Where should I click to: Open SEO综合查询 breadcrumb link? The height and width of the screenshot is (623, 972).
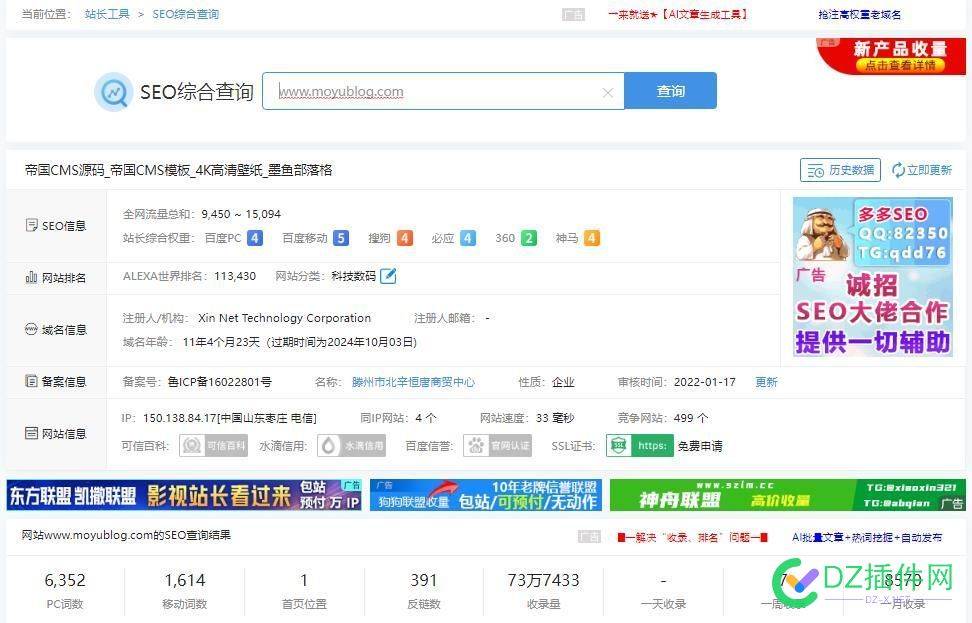pos(185,14)
